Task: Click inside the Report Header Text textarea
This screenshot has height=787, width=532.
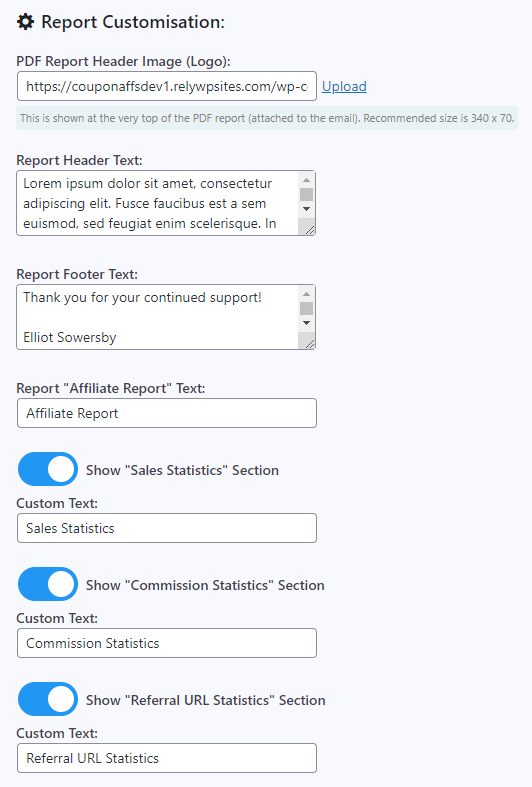Action: click(158, 203)
